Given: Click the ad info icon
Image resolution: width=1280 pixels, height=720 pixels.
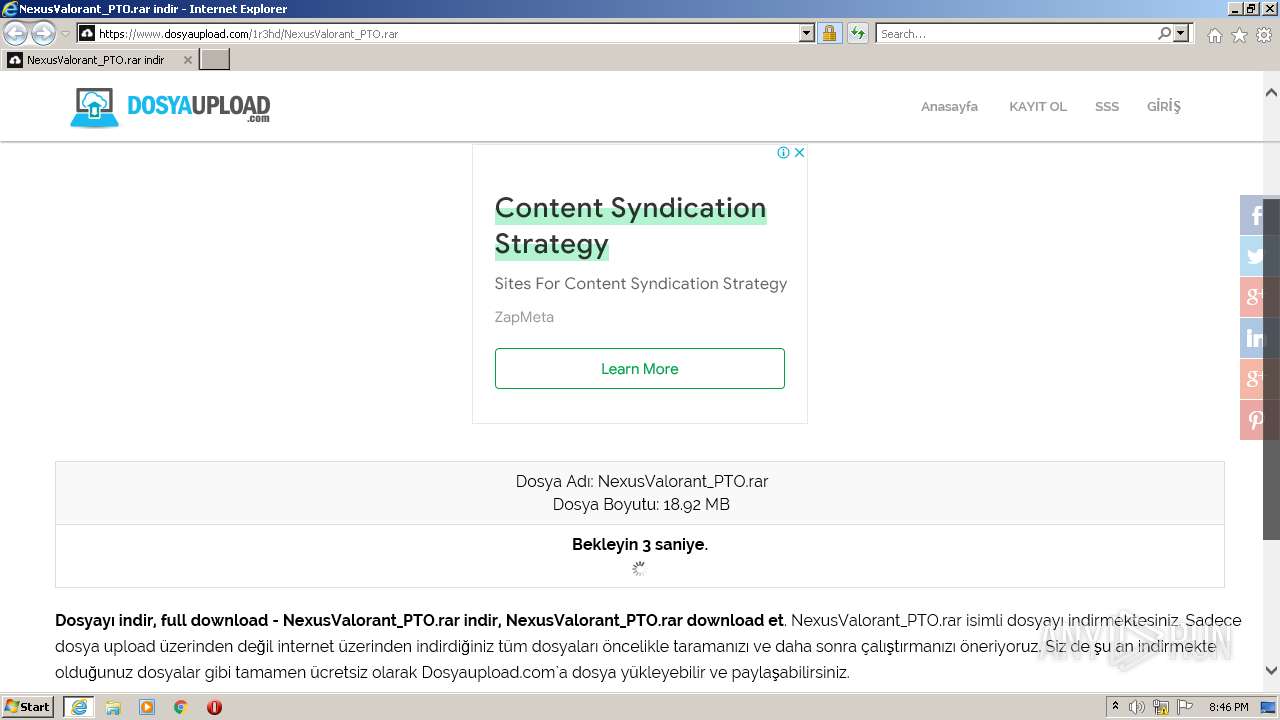Looking at the screenshot, I should pyautogui.click(x=783, y=153).
